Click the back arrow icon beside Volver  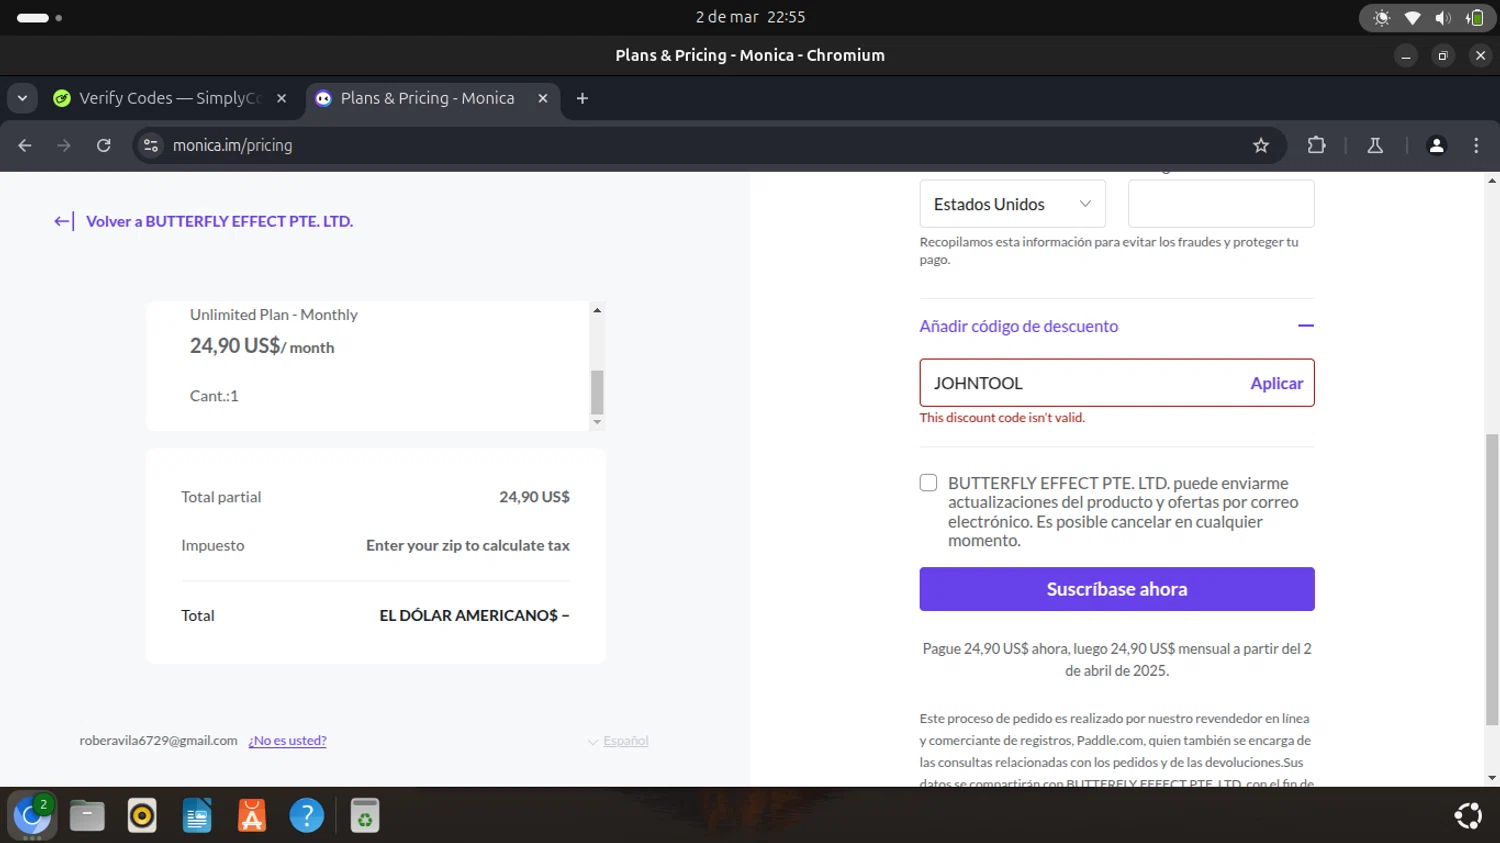coord(63,221)
